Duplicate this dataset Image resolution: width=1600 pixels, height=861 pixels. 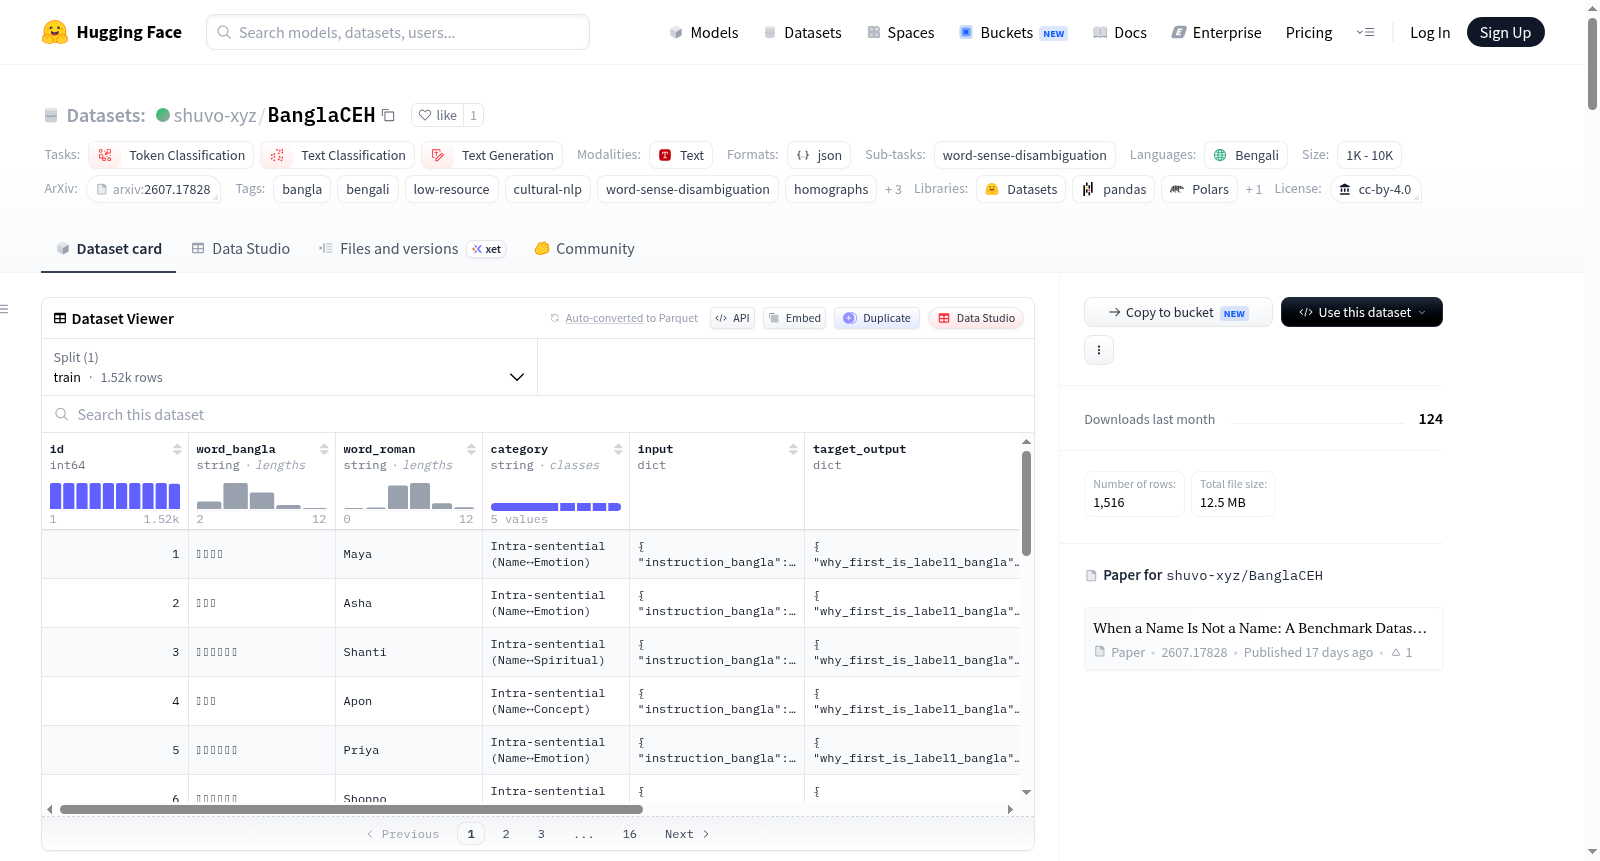[x=877, y=318]
